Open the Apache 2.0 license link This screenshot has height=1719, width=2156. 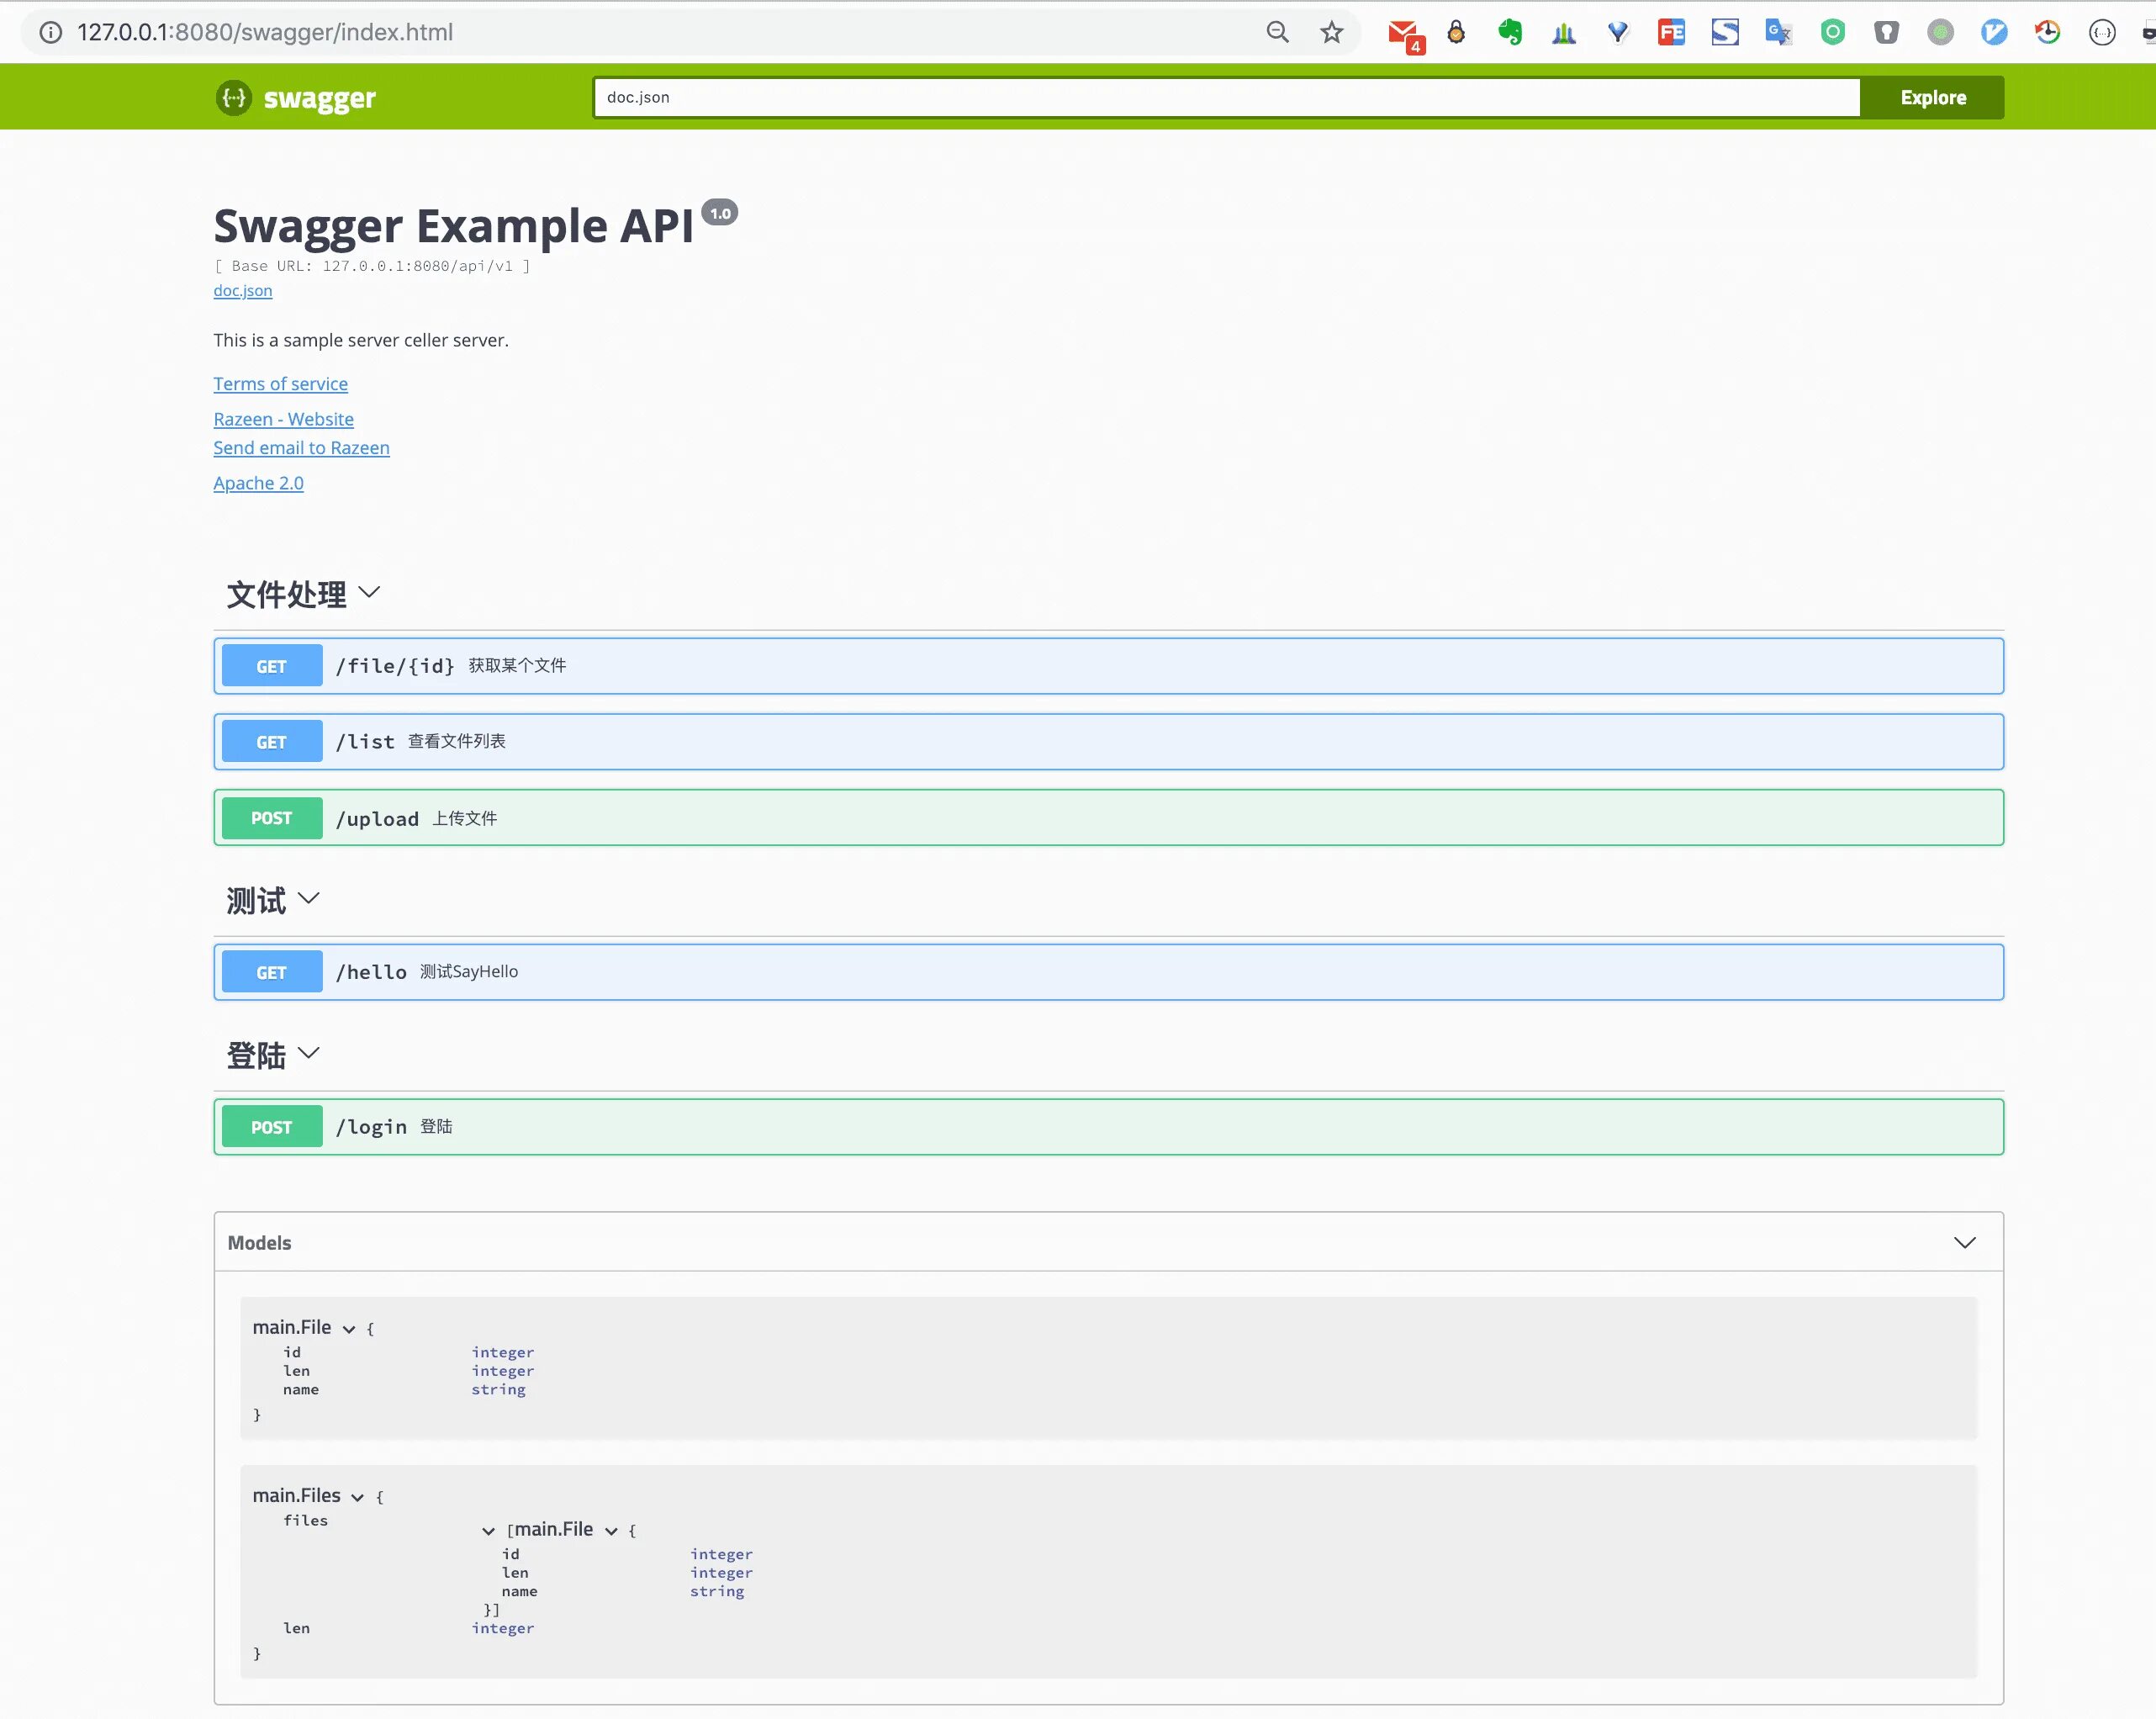pyautogui.click(x=258, y=483)
